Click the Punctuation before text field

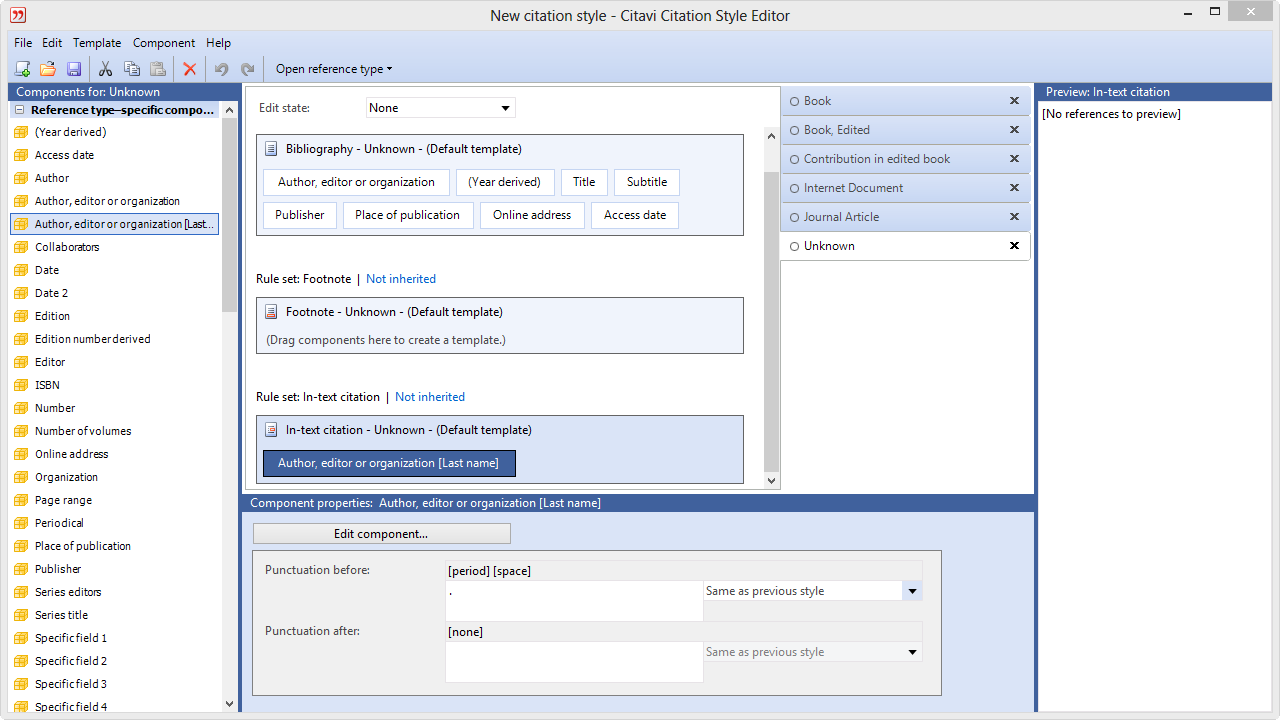tap(574, 601)
